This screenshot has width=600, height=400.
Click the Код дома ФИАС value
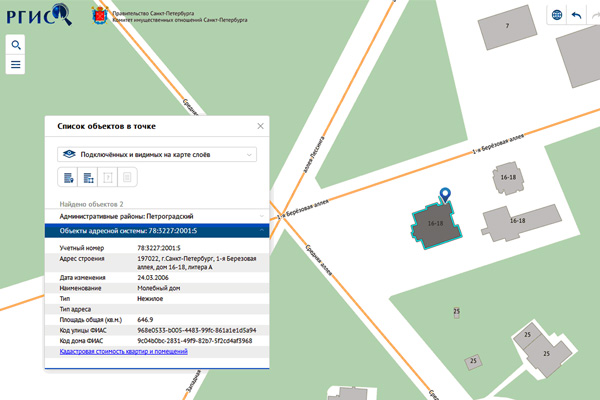pos(196,340)
